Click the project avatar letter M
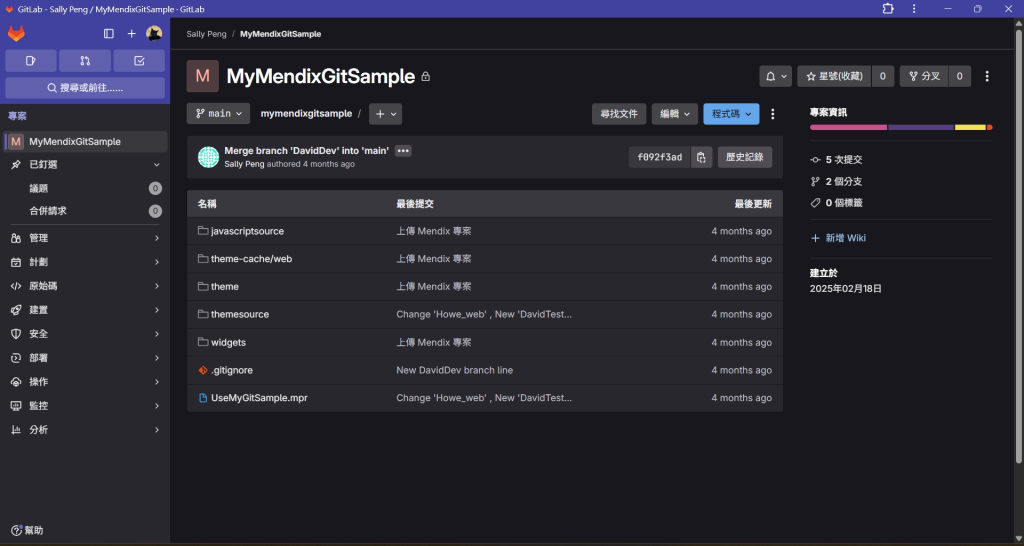 (x=202, y=76)
